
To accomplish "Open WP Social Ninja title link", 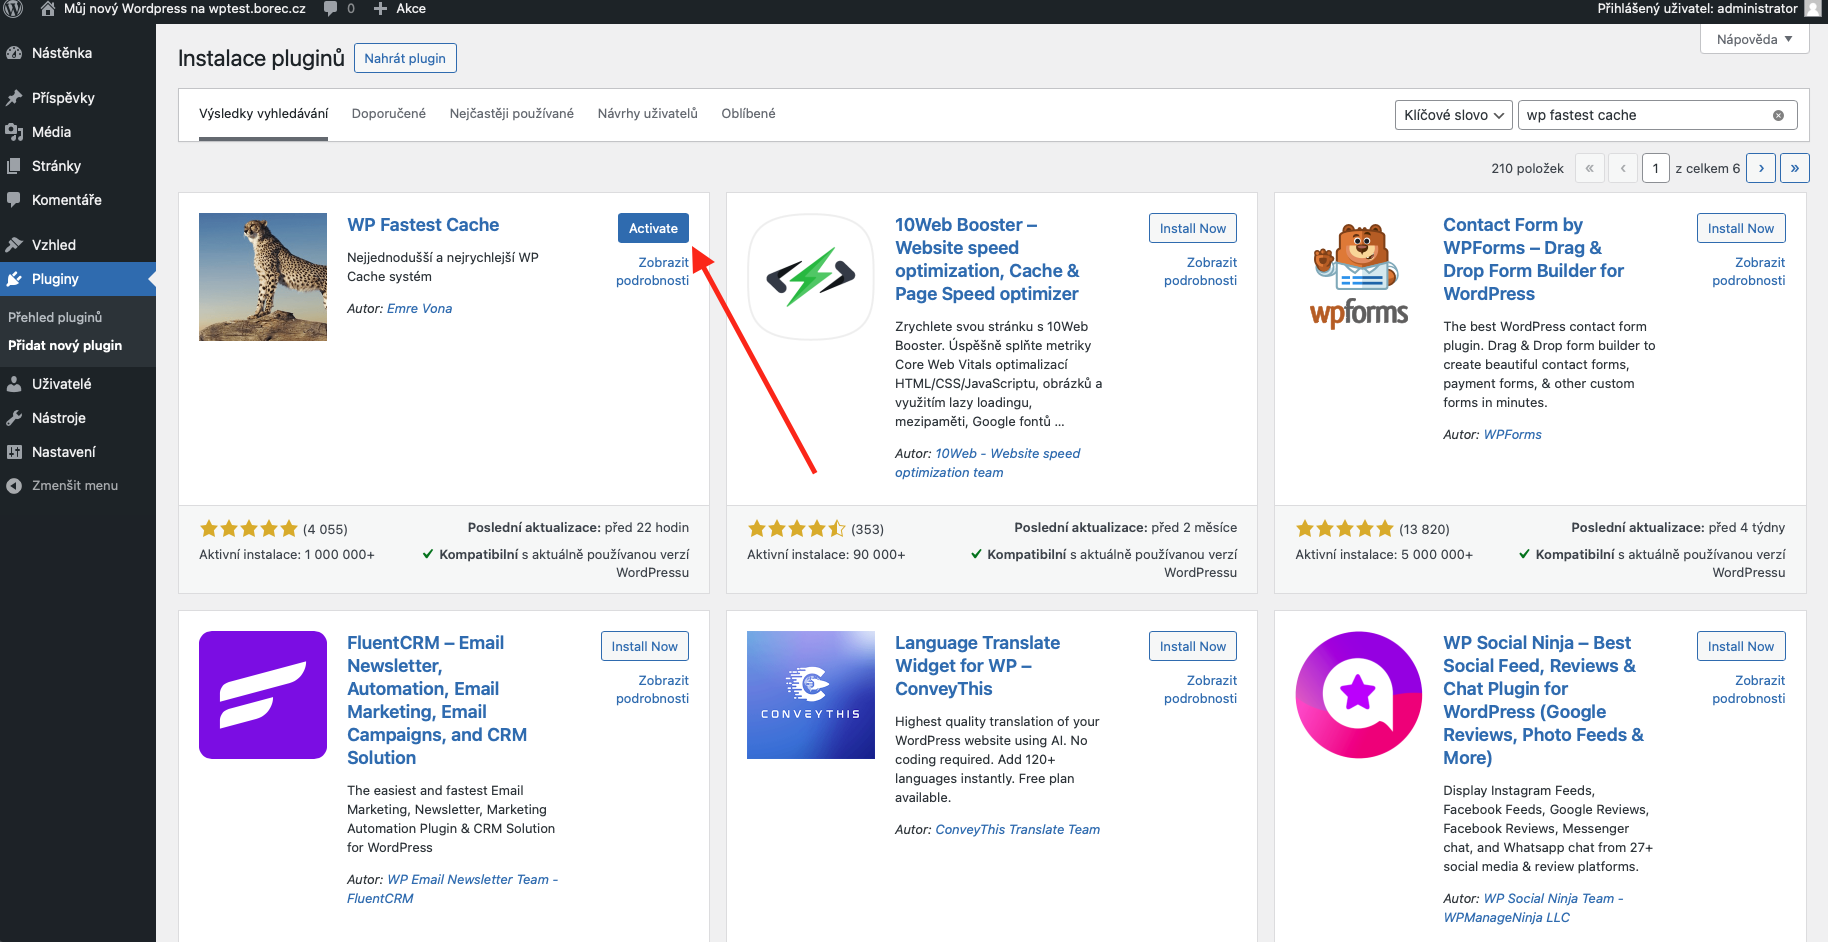I will (1543, 700).
